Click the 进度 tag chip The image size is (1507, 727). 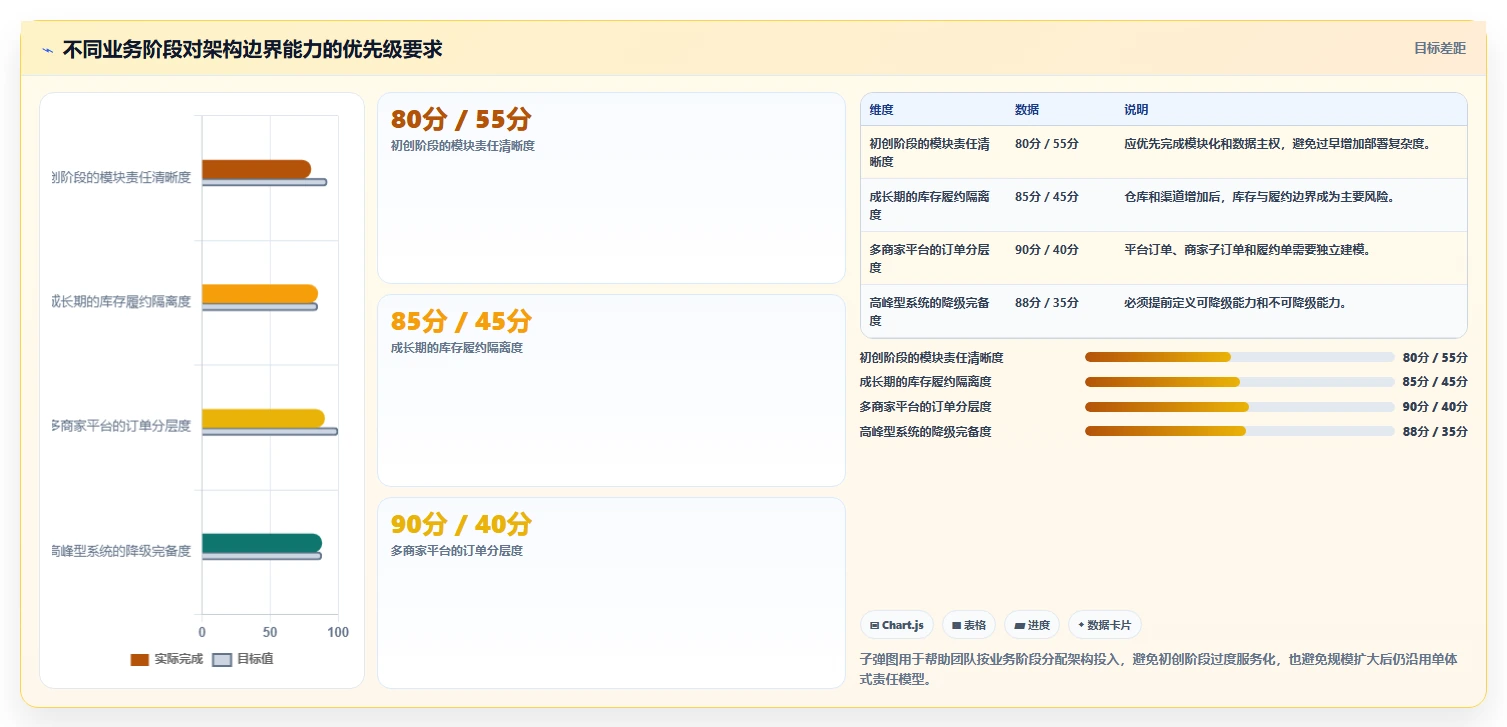[x=1032, y=625]
